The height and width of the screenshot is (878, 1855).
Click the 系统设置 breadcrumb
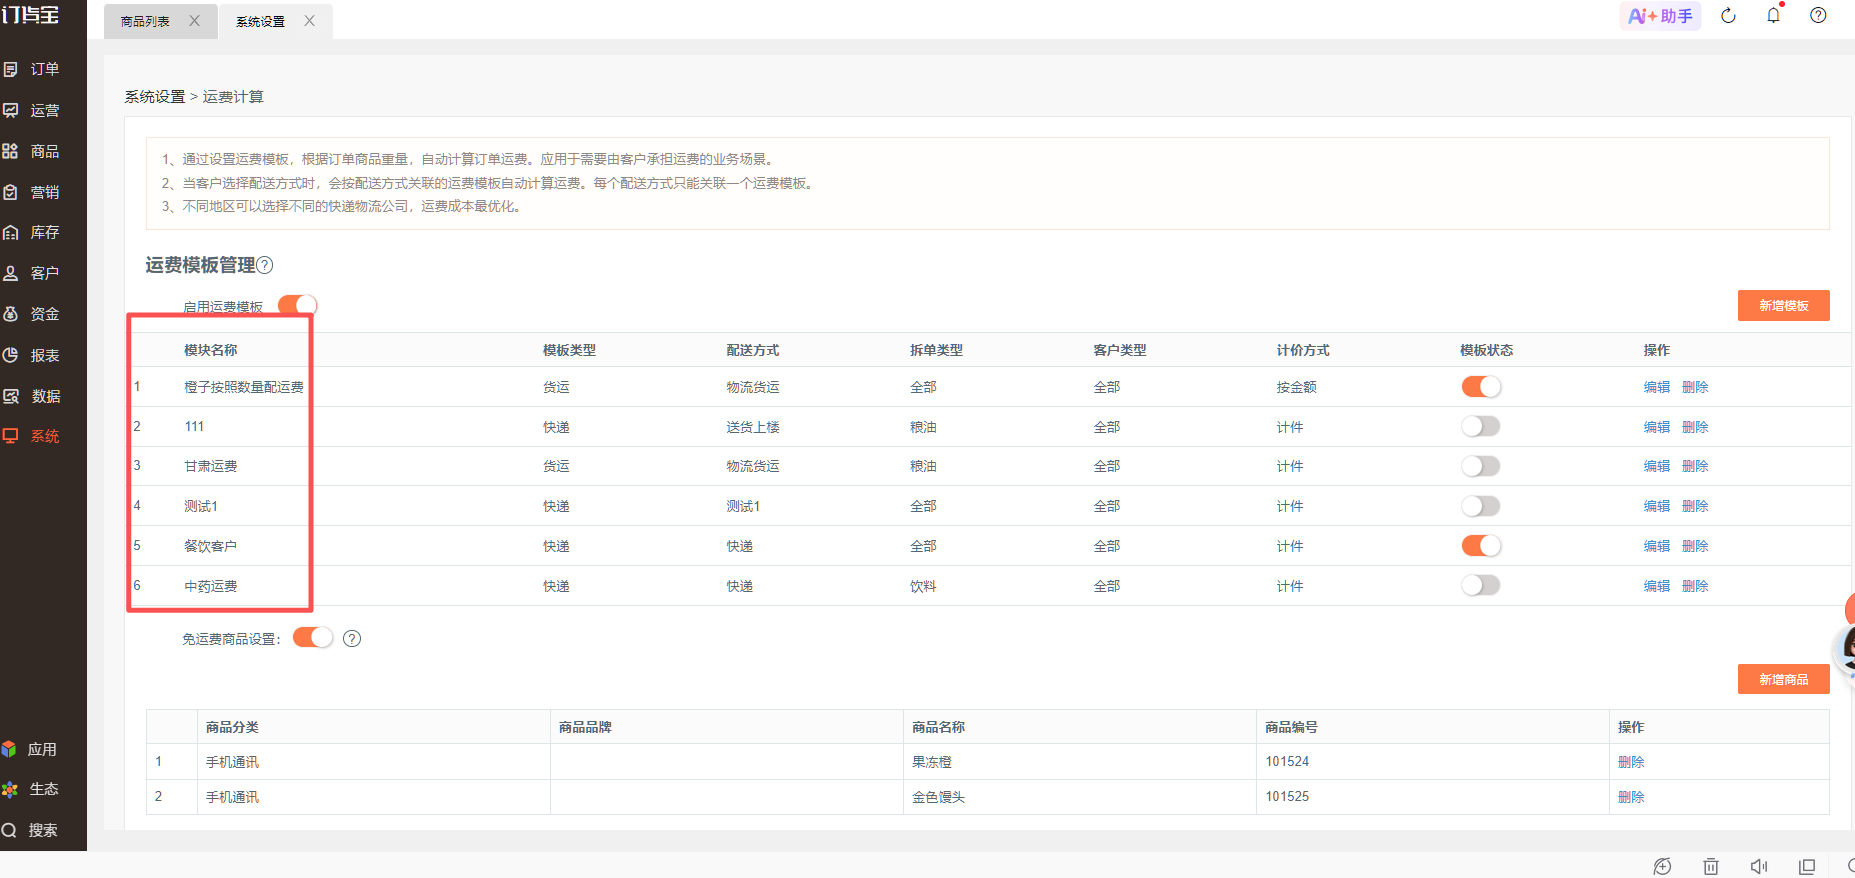tap(155, 97)
